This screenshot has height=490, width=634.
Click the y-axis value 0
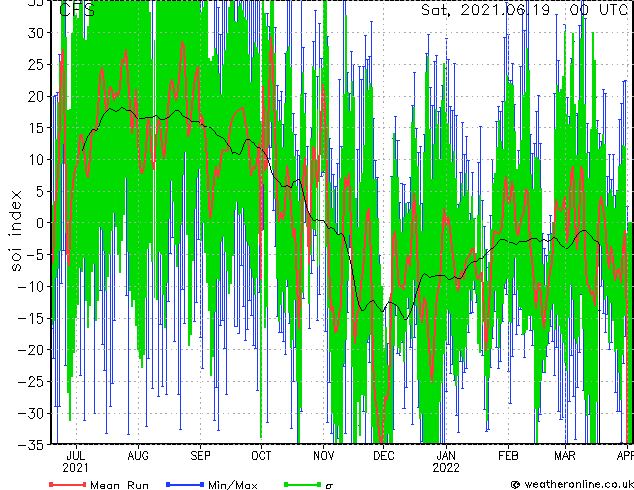[x=40, y=223]
